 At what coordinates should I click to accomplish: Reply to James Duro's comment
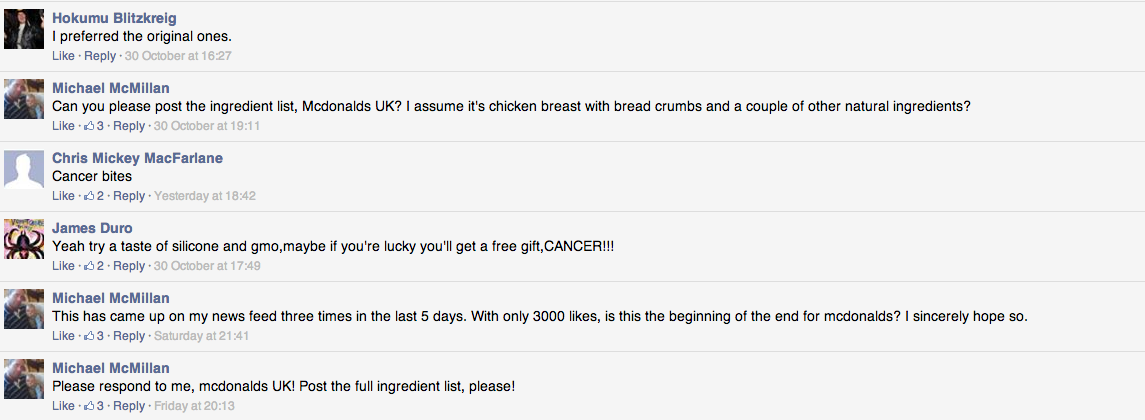click(x=129, y=266)
